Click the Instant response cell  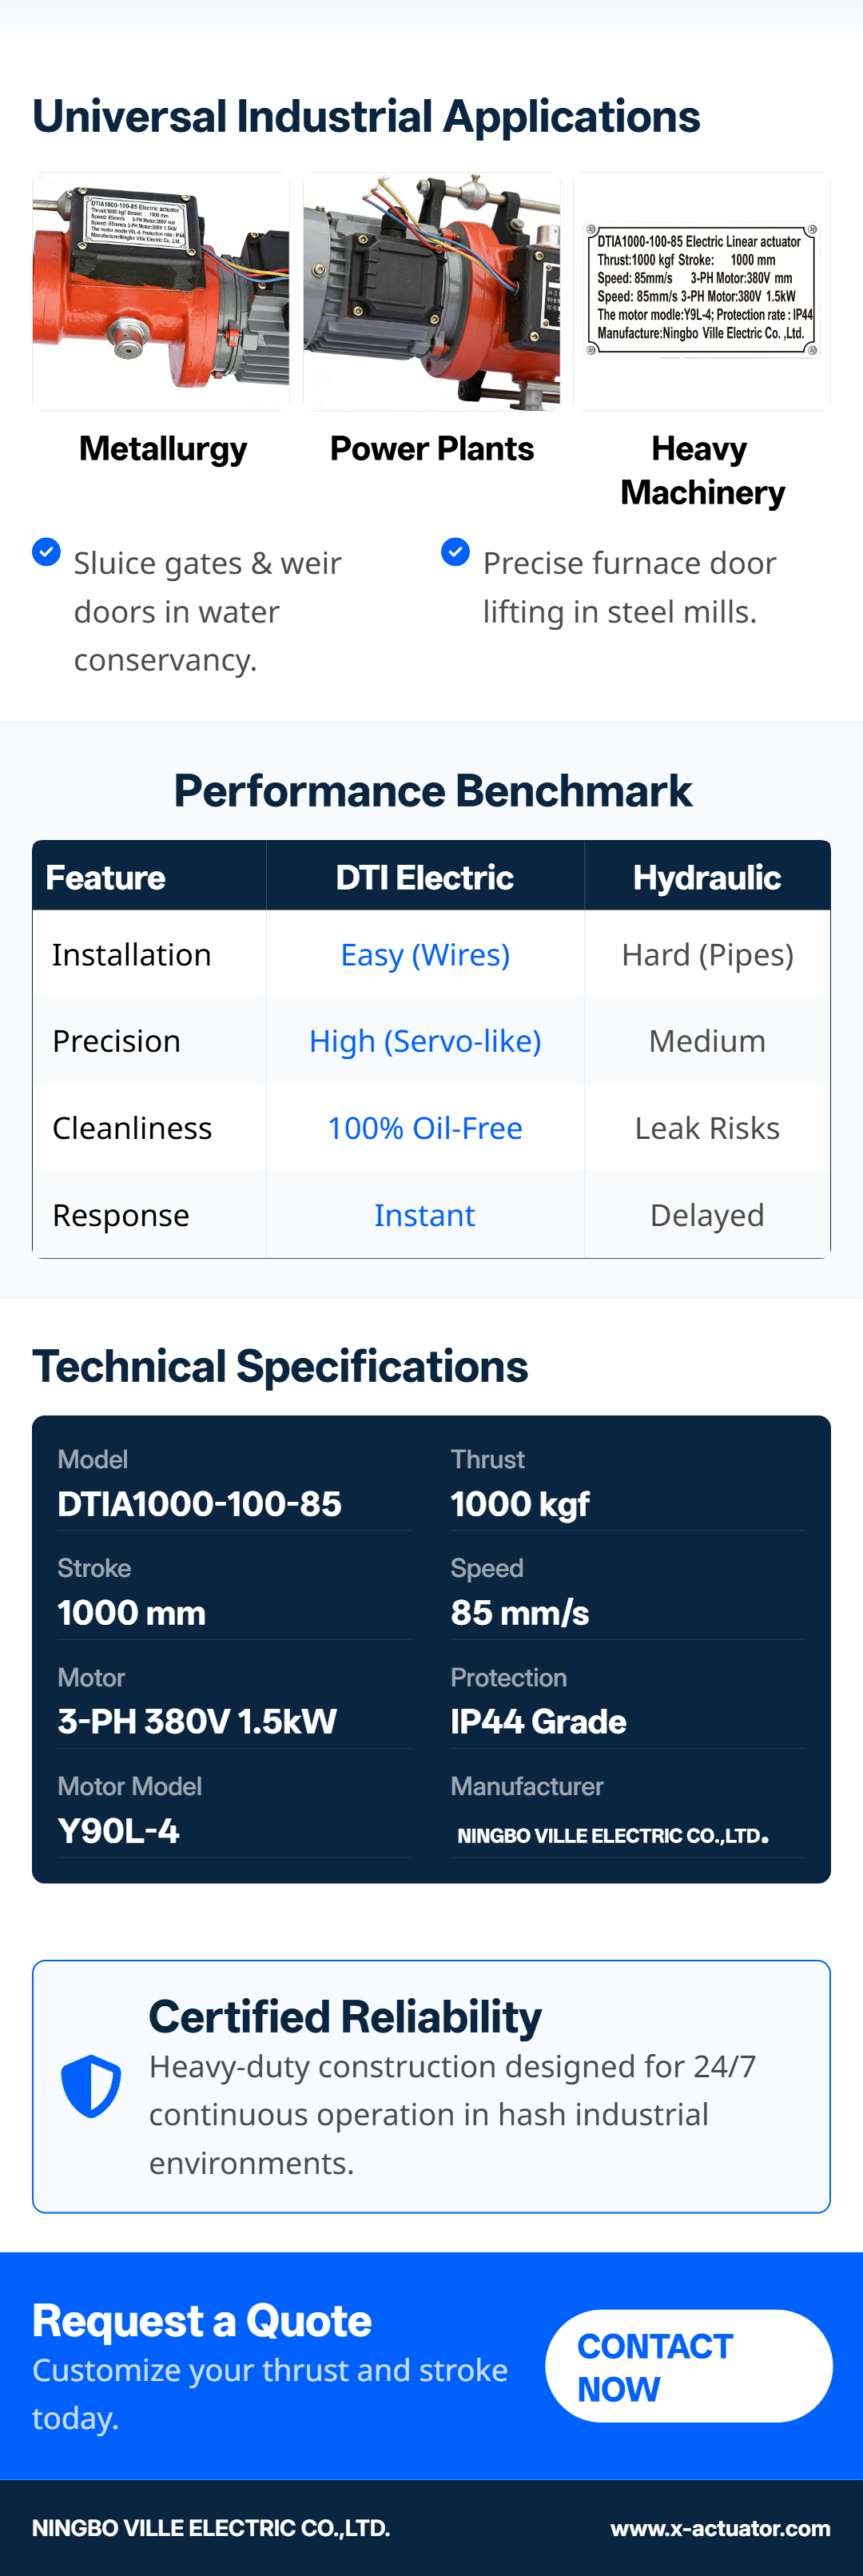point(425,1215)
